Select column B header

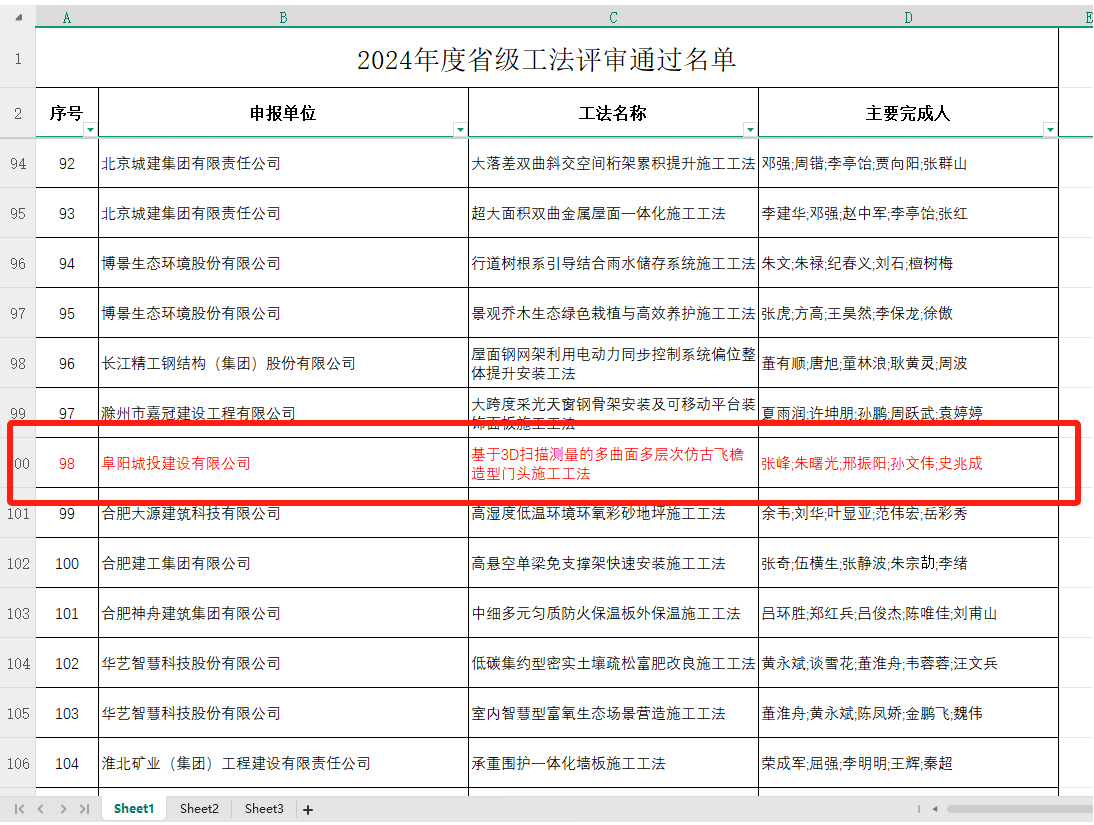coord(283,17)
